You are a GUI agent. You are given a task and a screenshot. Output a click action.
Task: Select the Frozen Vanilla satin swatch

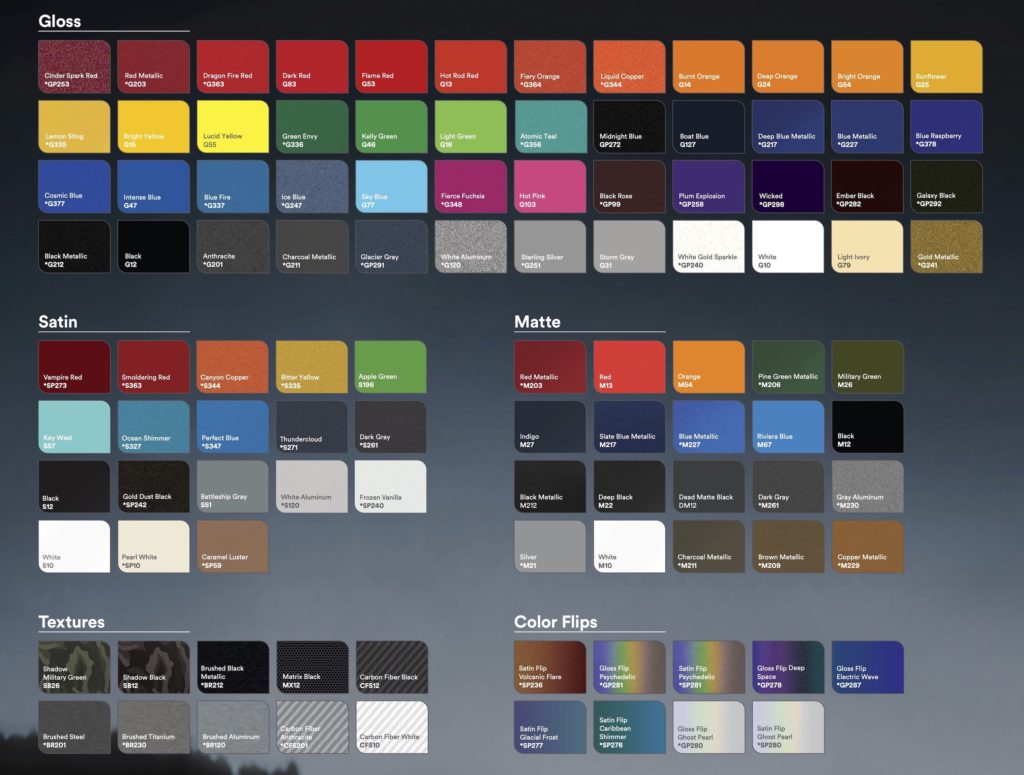coord(391,487)
